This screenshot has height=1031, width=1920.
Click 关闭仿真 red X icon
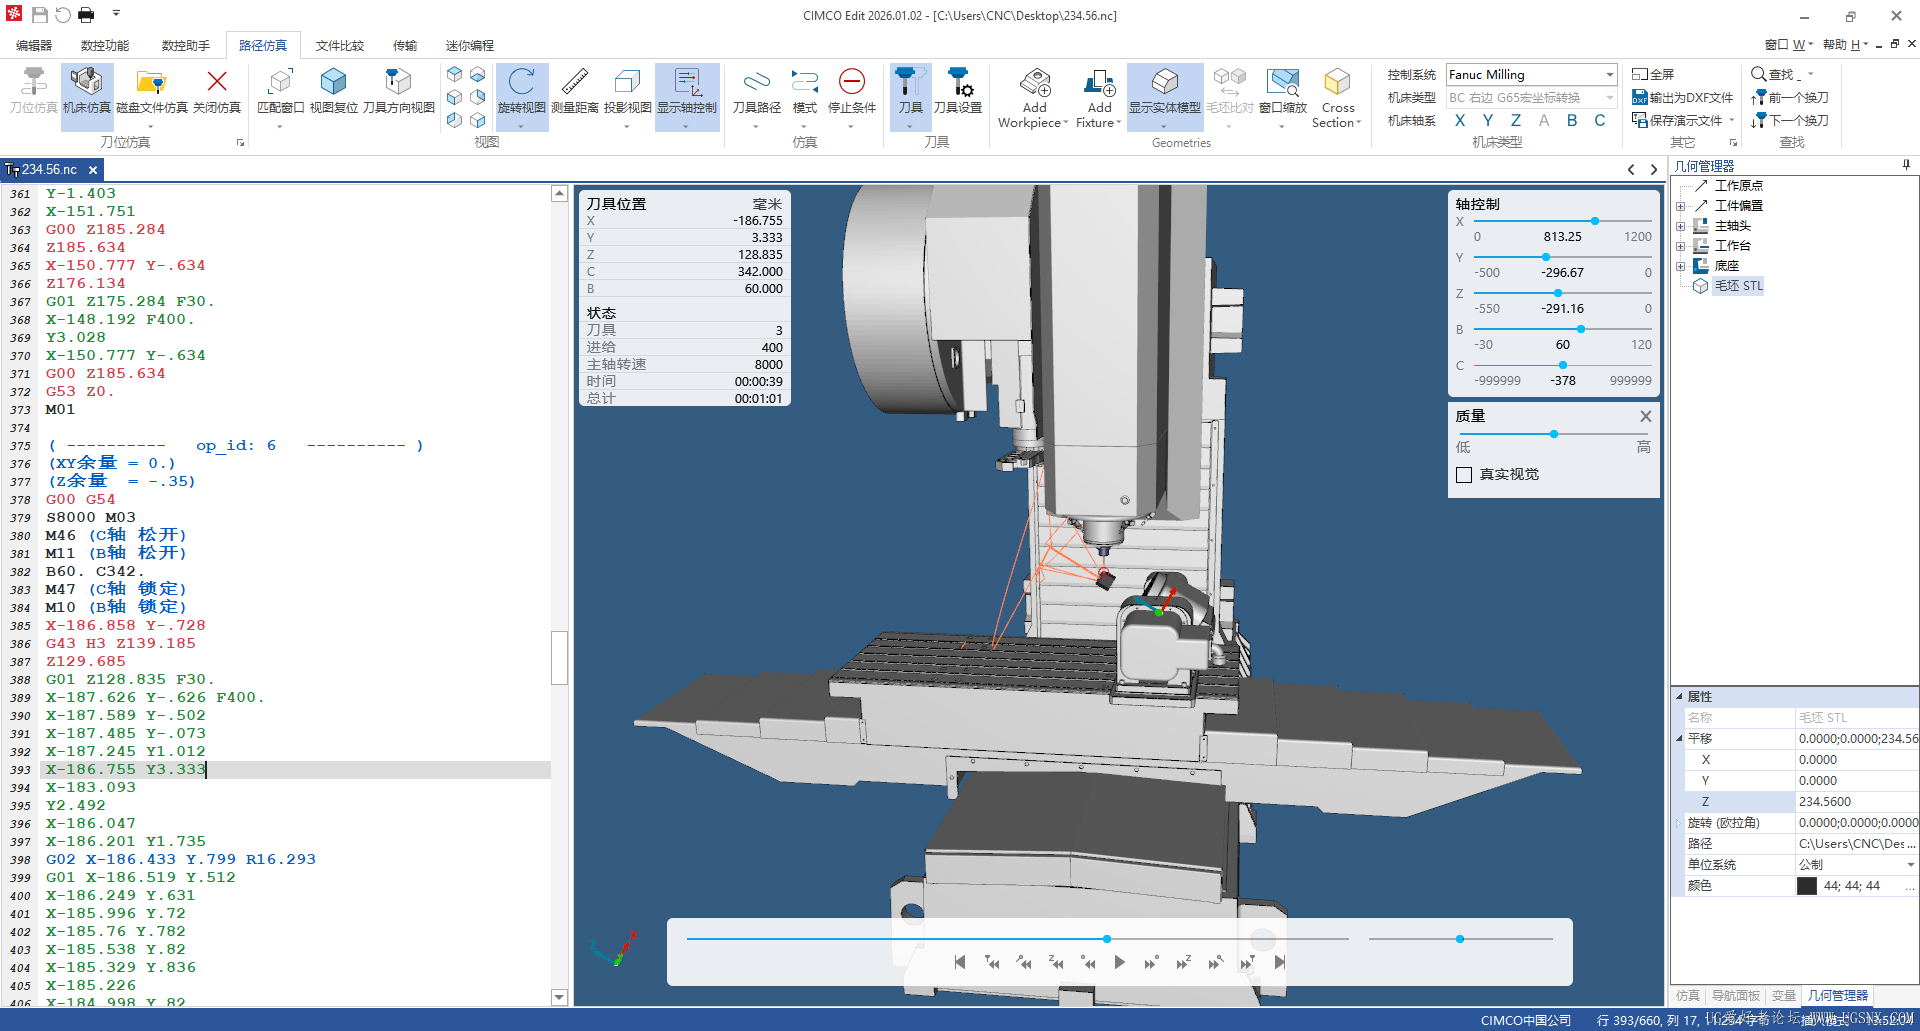click(217, 82)
